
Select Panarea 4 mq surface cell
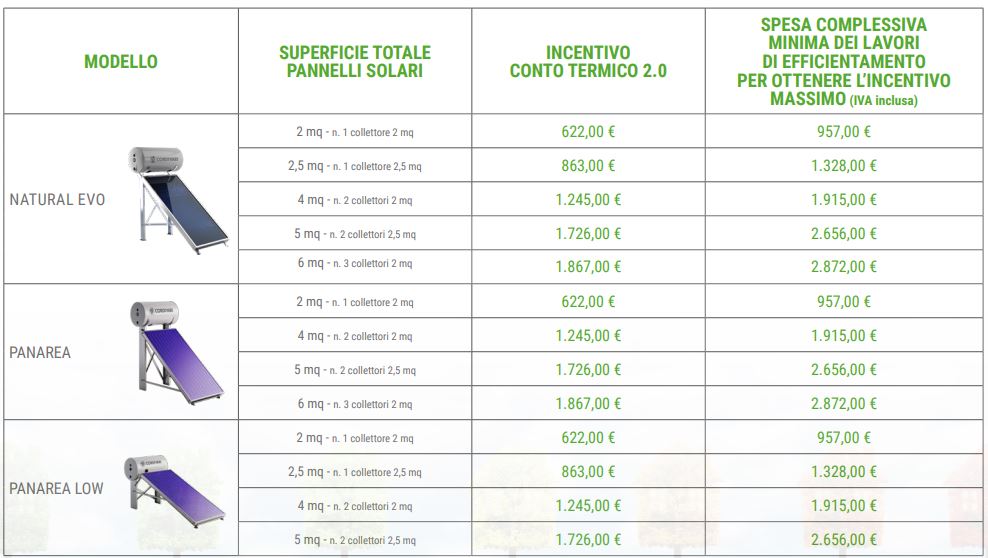(355, 336)
